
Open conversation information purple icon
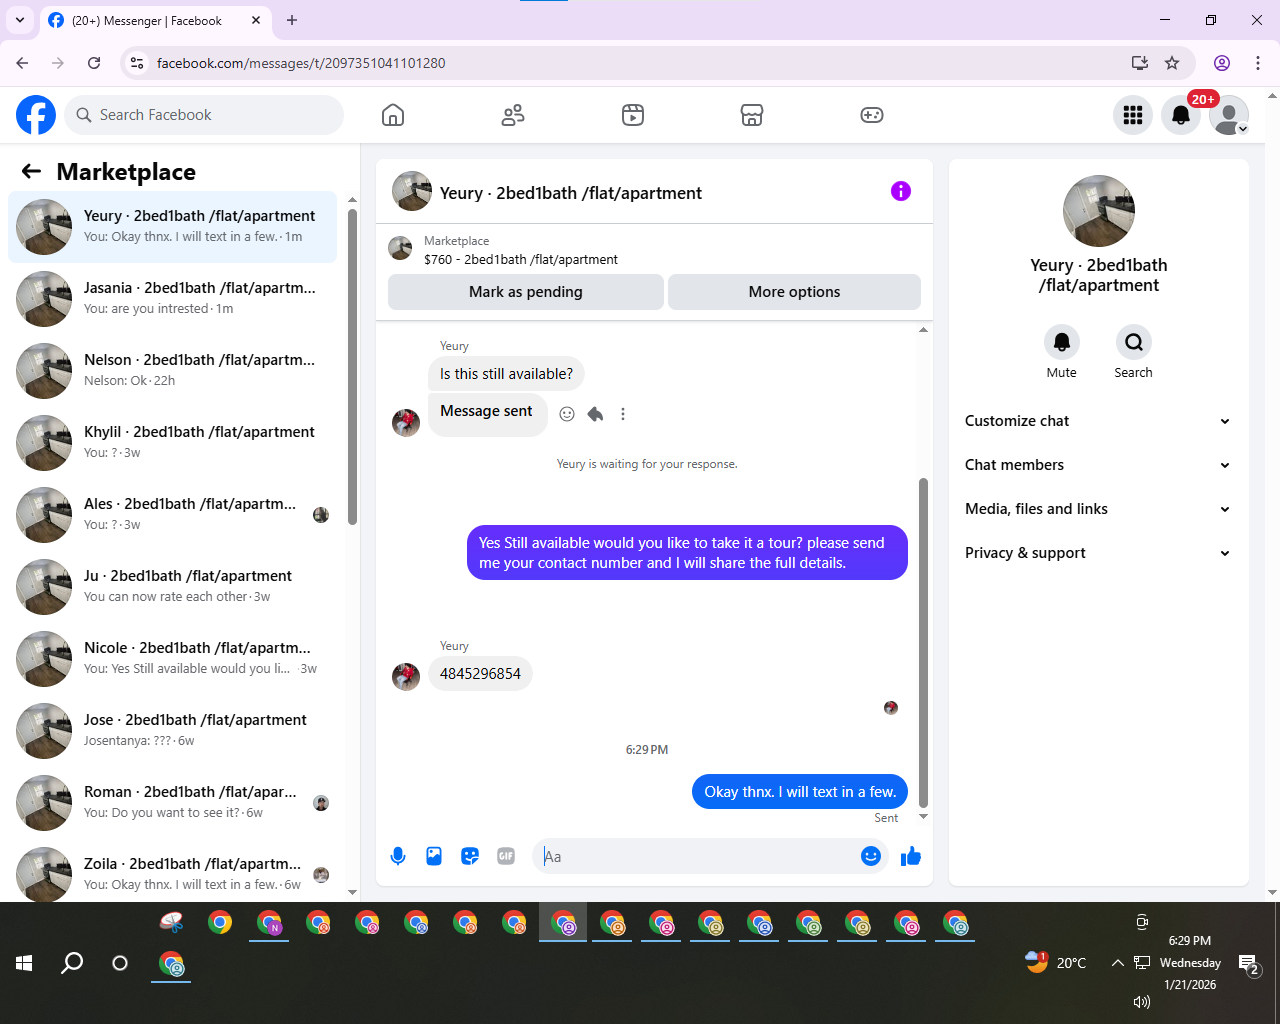[x=901, y=191]
